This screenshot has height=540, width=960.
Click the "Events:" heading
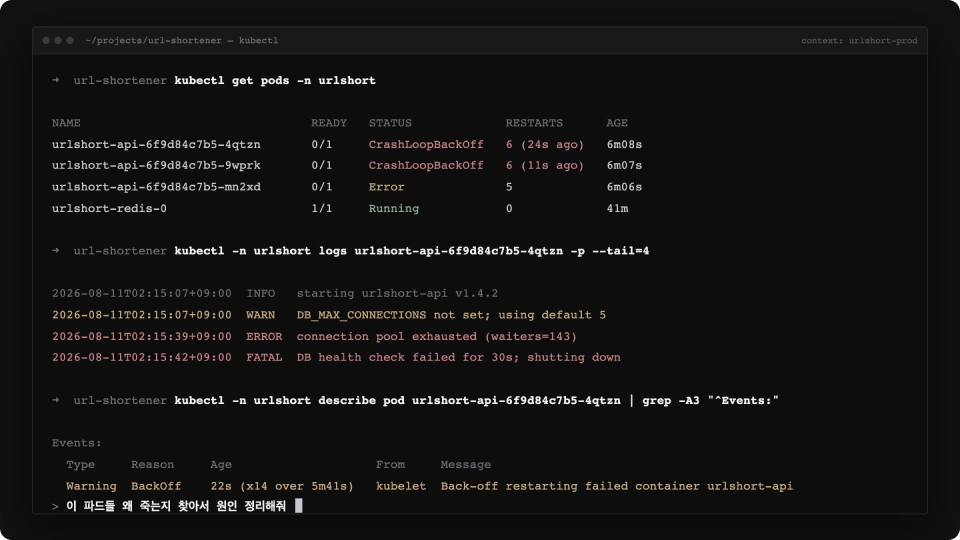tap(77, 443)
